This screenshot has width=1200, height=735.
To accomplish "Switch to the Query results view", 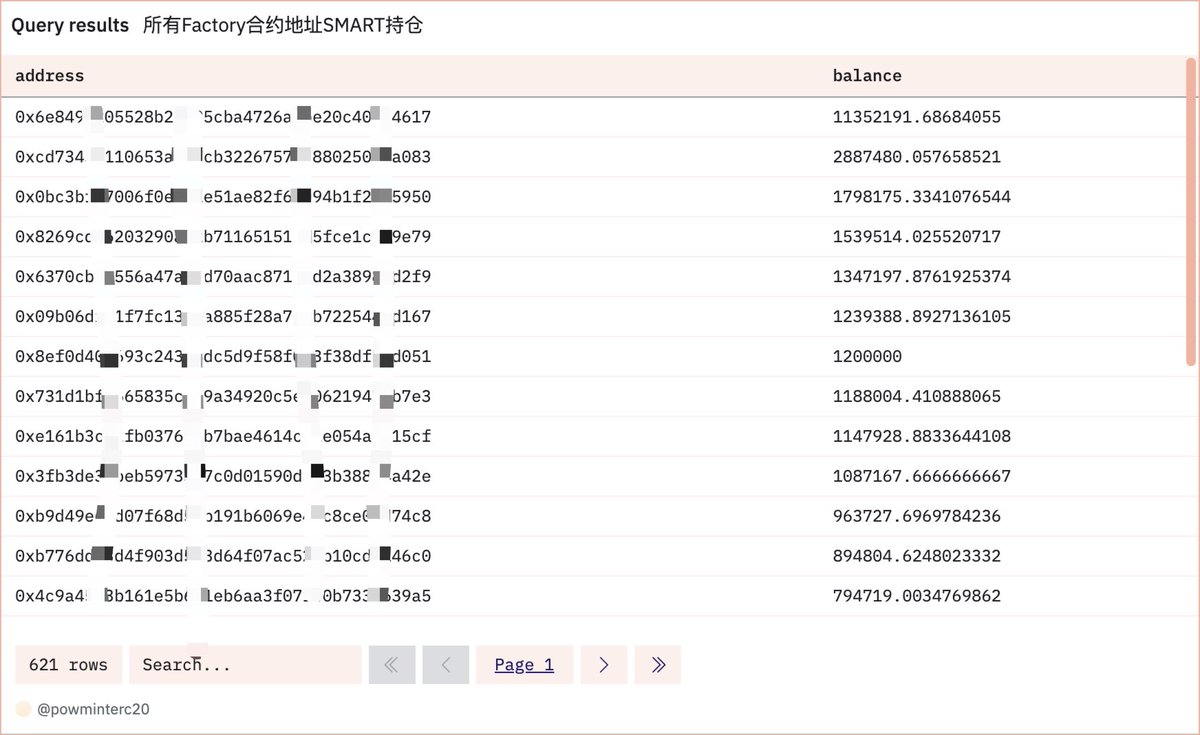I will [x=70, y=25].
